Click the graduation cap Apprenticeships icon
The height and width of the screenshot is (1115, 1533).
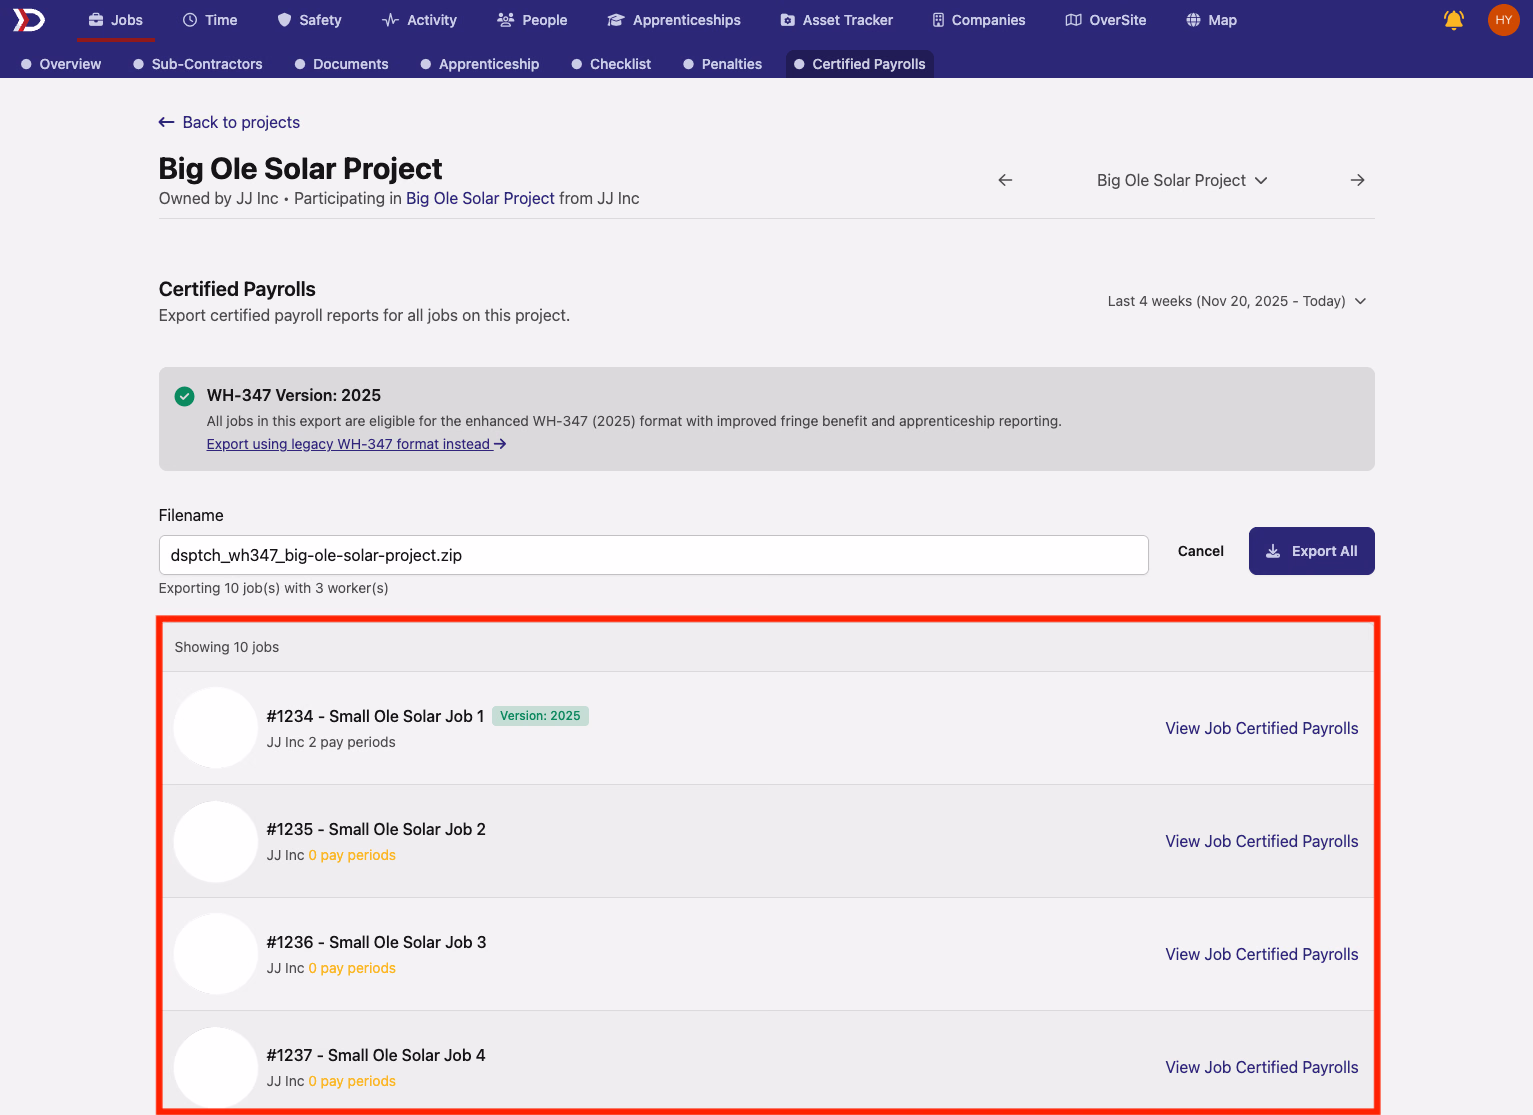(616, 20)
